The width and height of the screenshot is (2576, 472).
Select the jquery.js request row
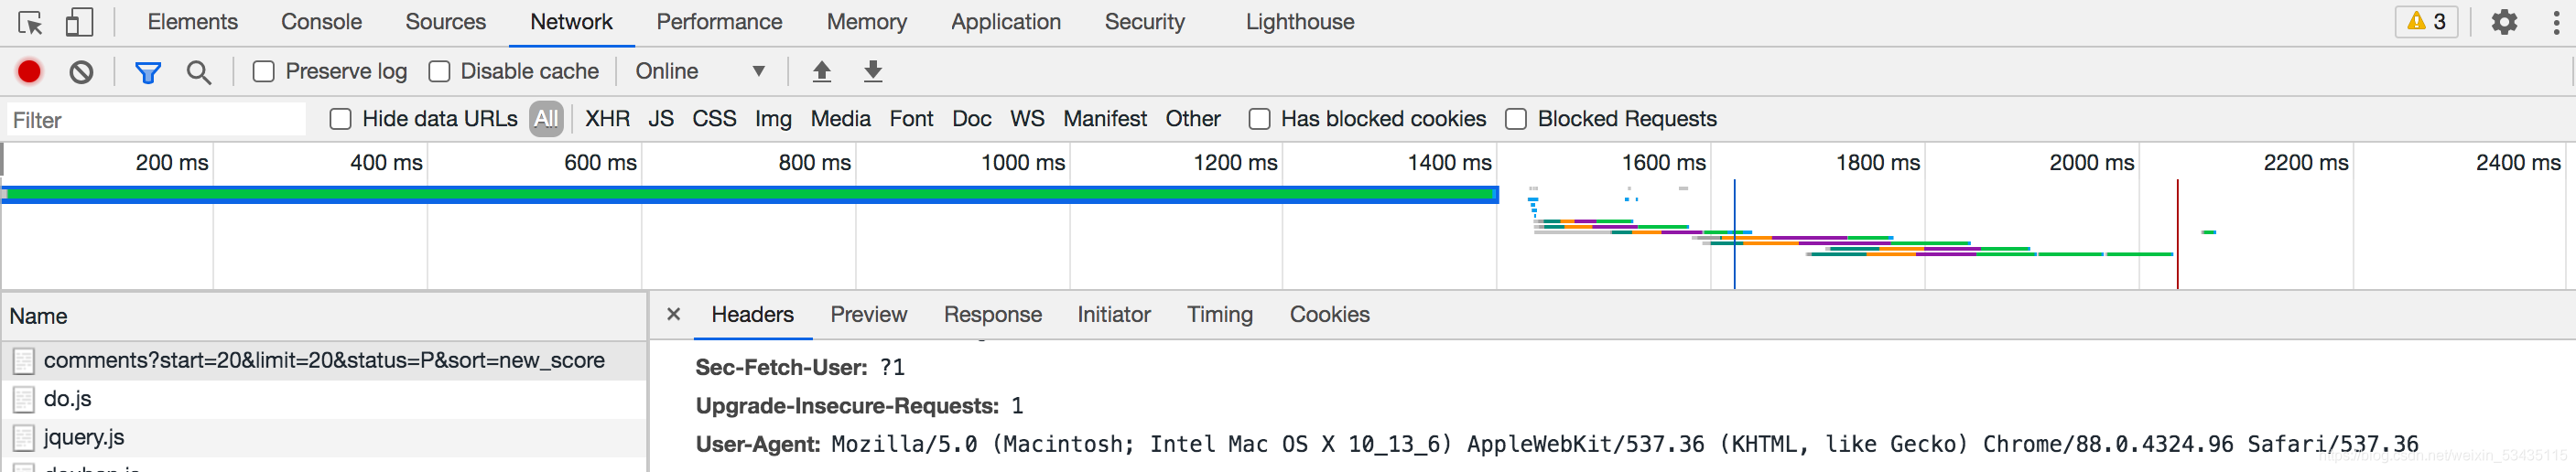click(x=324, y=437)
